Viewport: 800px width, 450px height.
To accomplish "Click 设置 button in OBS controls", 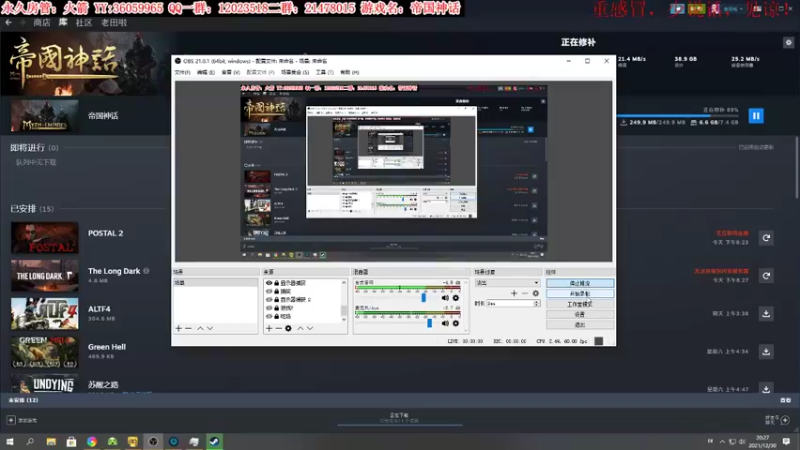I will [x=580, y=314].
